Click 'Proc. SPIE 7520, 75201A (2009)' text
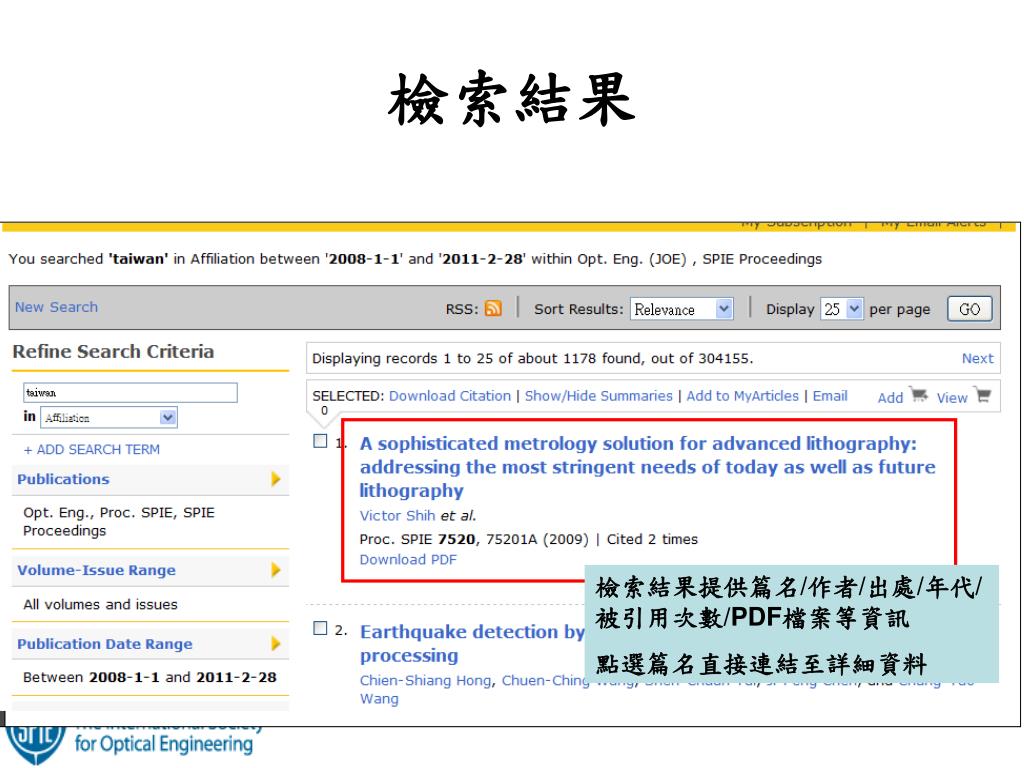1024x768 pixels. [473, 539]
